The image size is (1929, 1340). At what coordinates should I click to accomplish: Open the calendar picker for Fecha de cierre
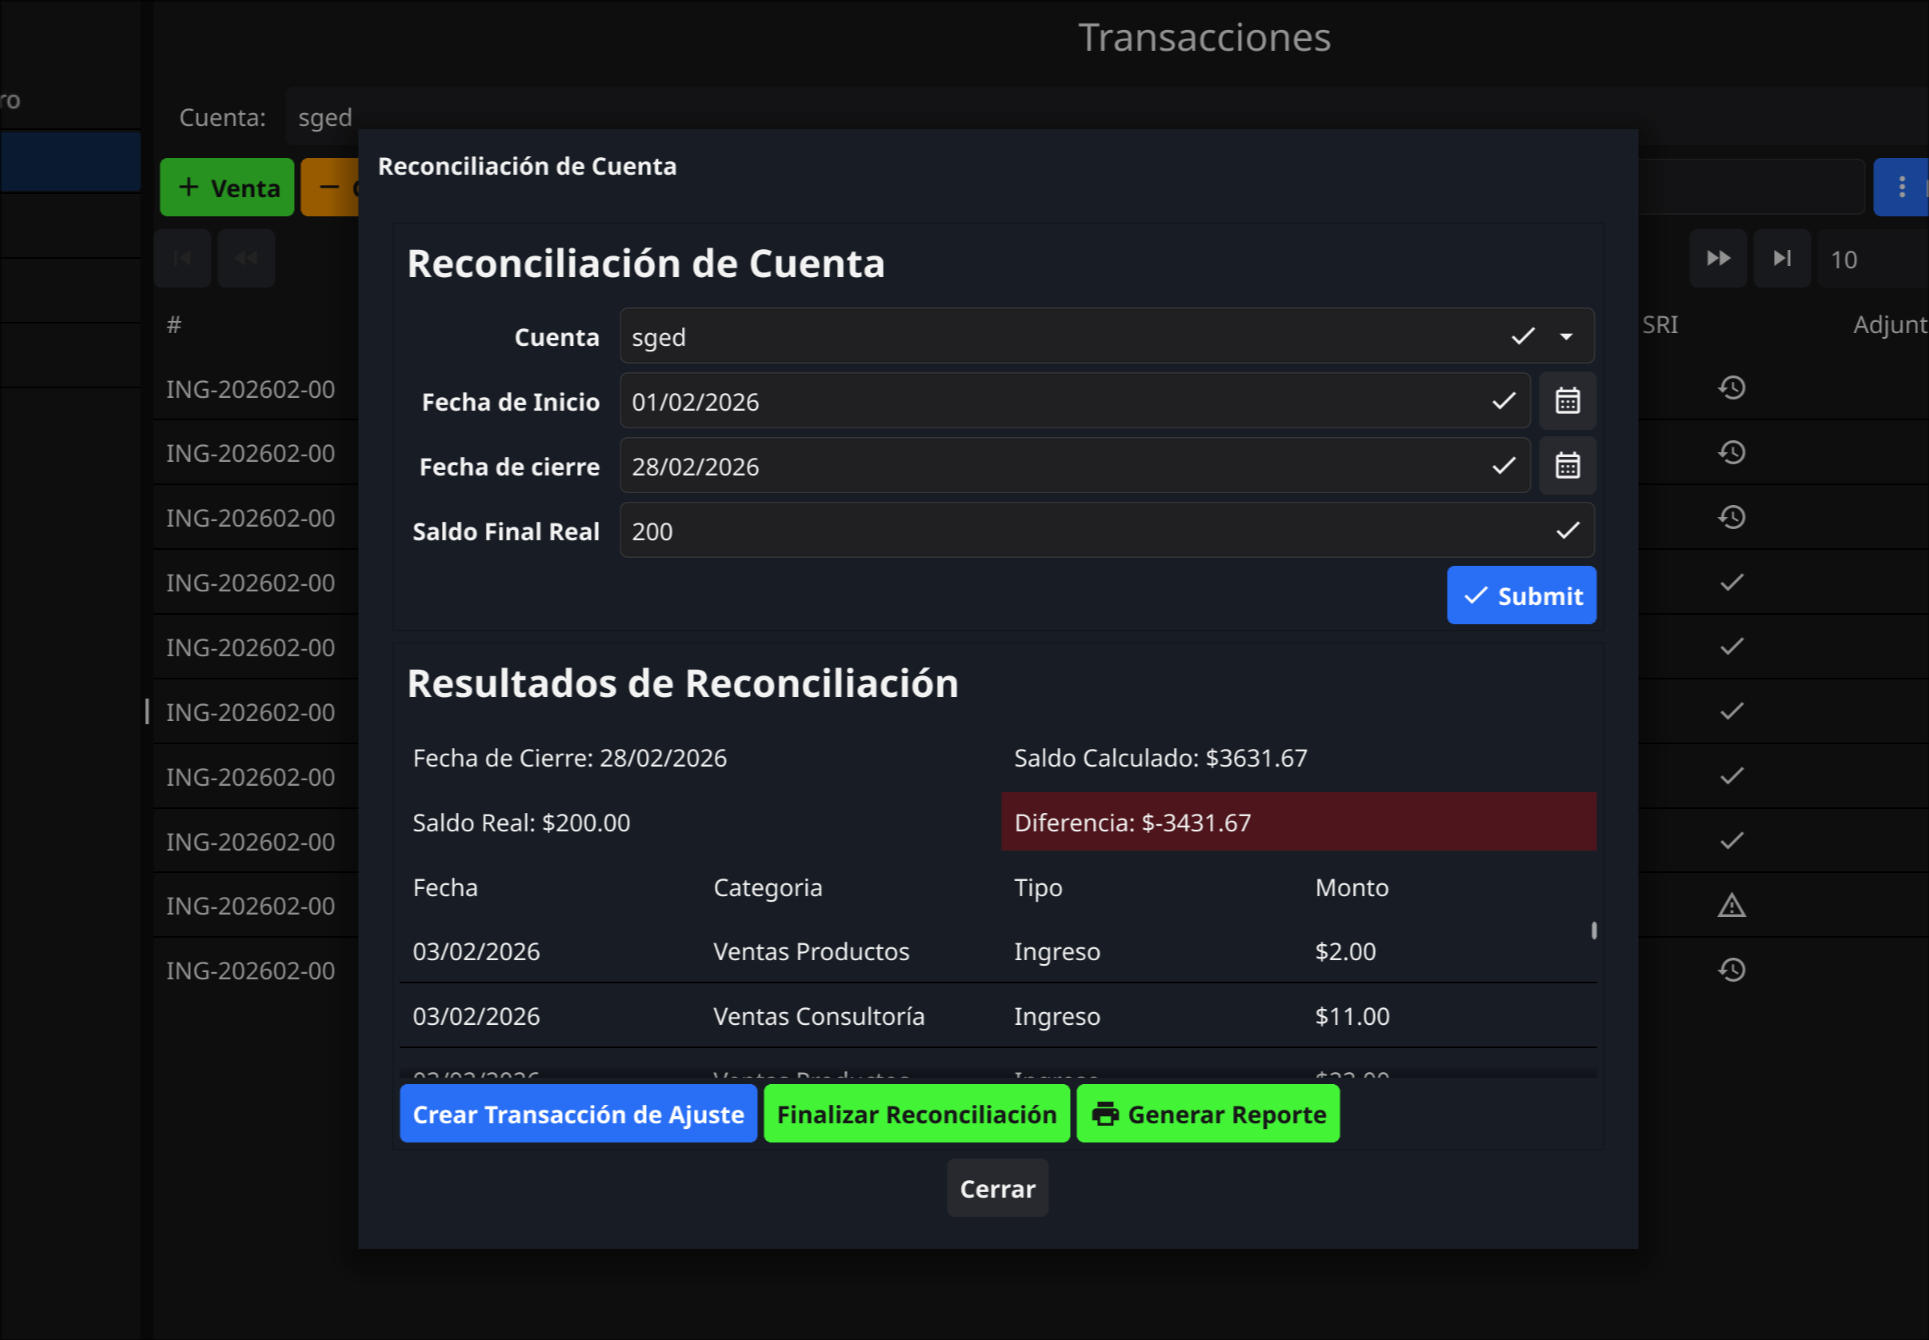[1567, 465]
